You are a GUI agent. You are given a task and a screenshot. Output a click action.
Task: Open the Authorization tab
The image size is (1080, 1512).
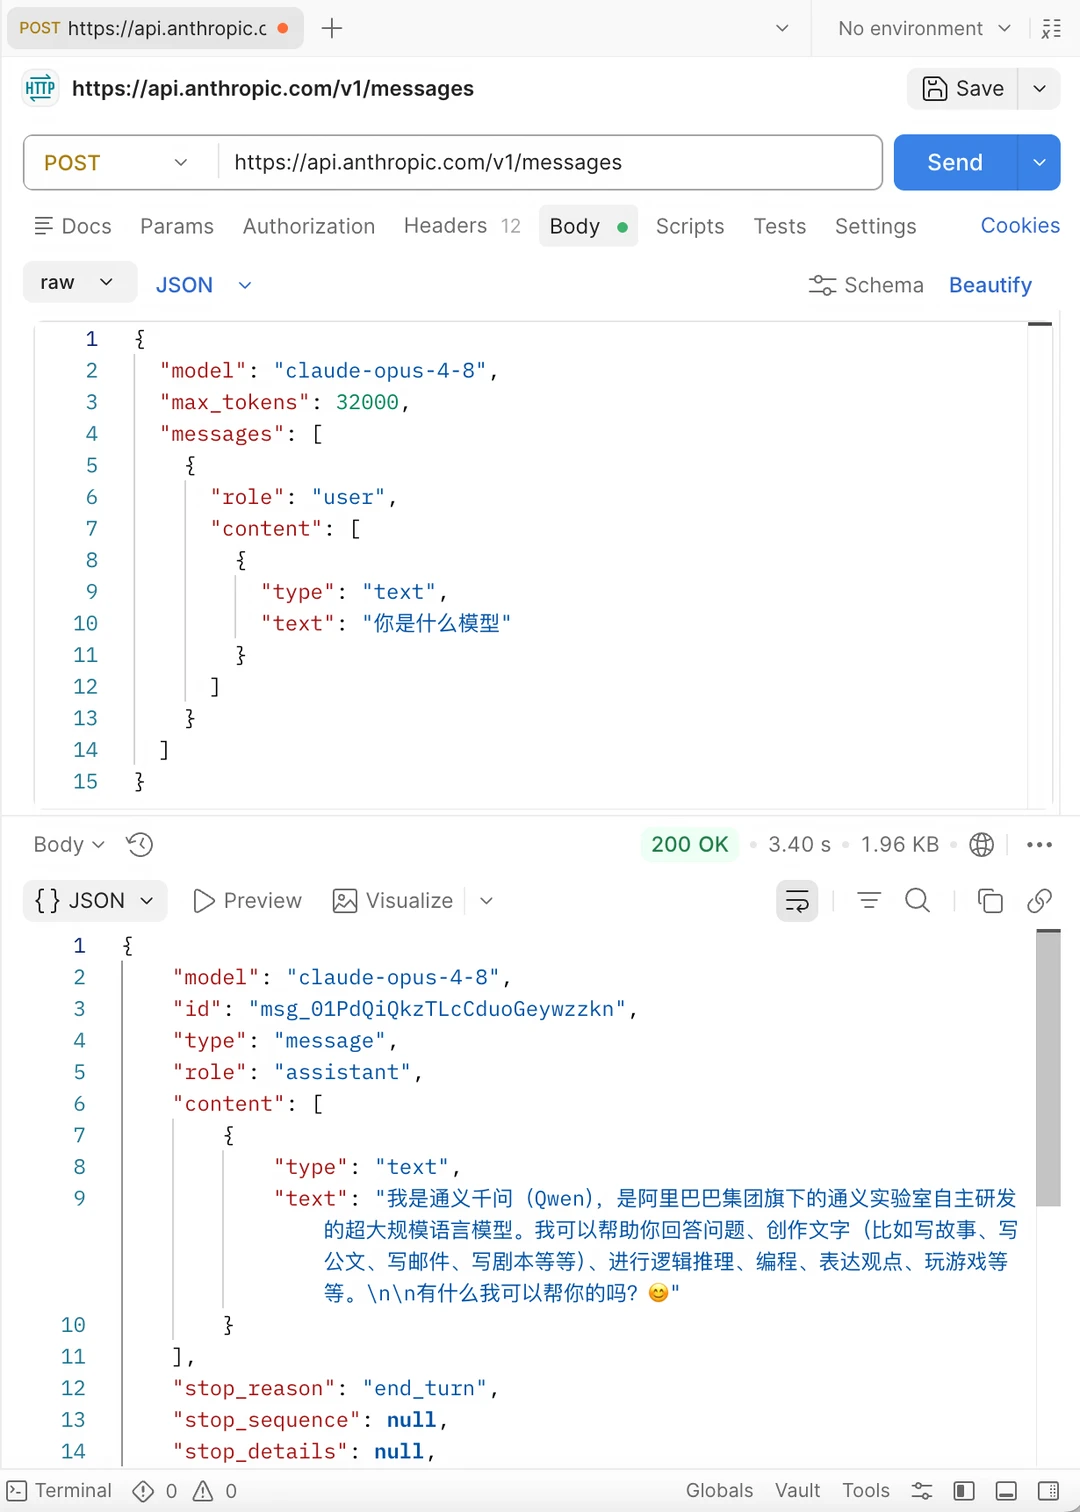309,226
